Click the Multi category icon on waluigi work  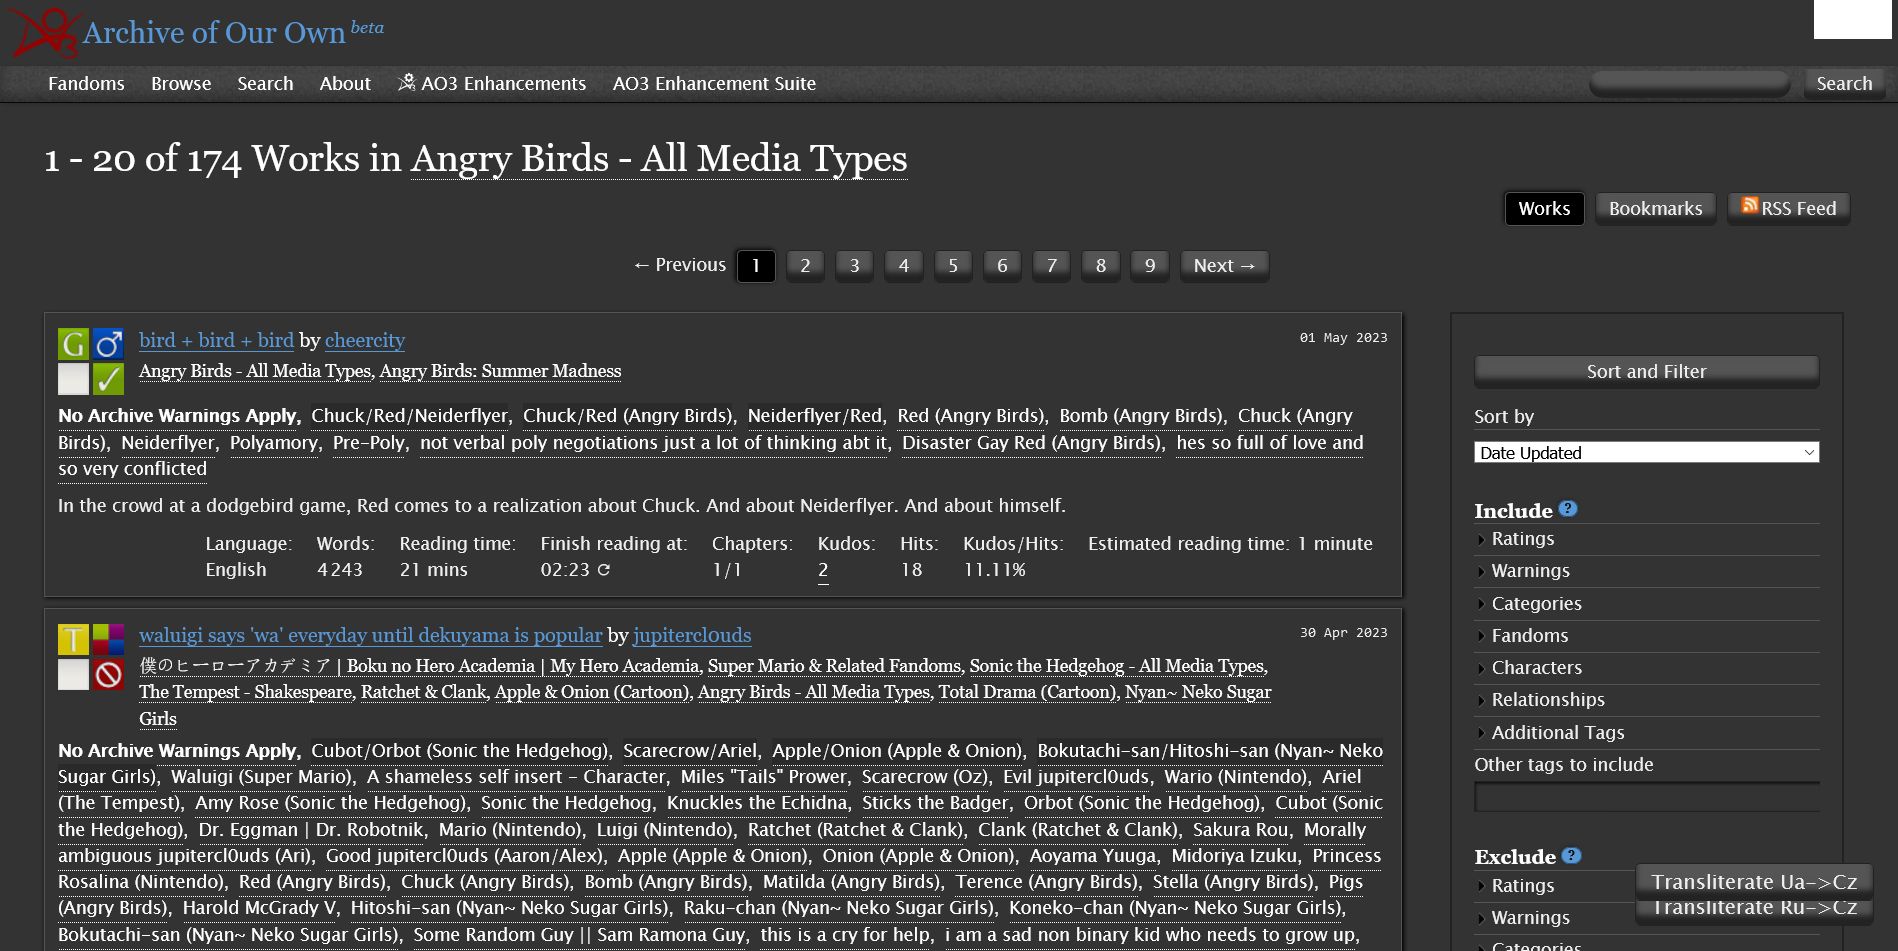pos(108,639)
